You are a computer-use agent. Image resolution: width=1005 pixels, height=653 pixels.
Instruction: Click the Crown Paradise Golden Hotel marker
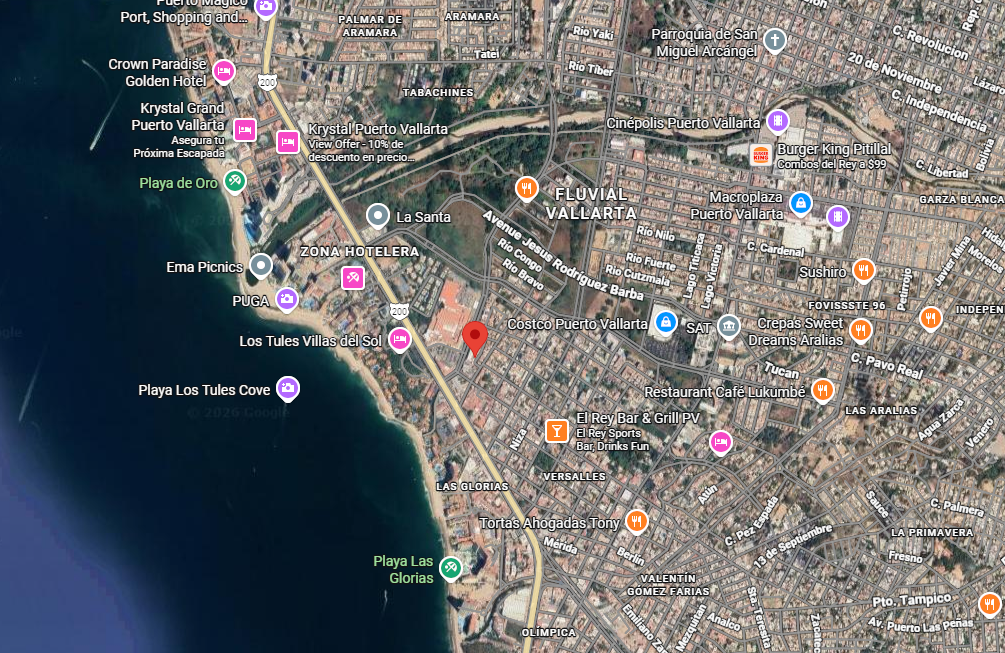[224, 70]
